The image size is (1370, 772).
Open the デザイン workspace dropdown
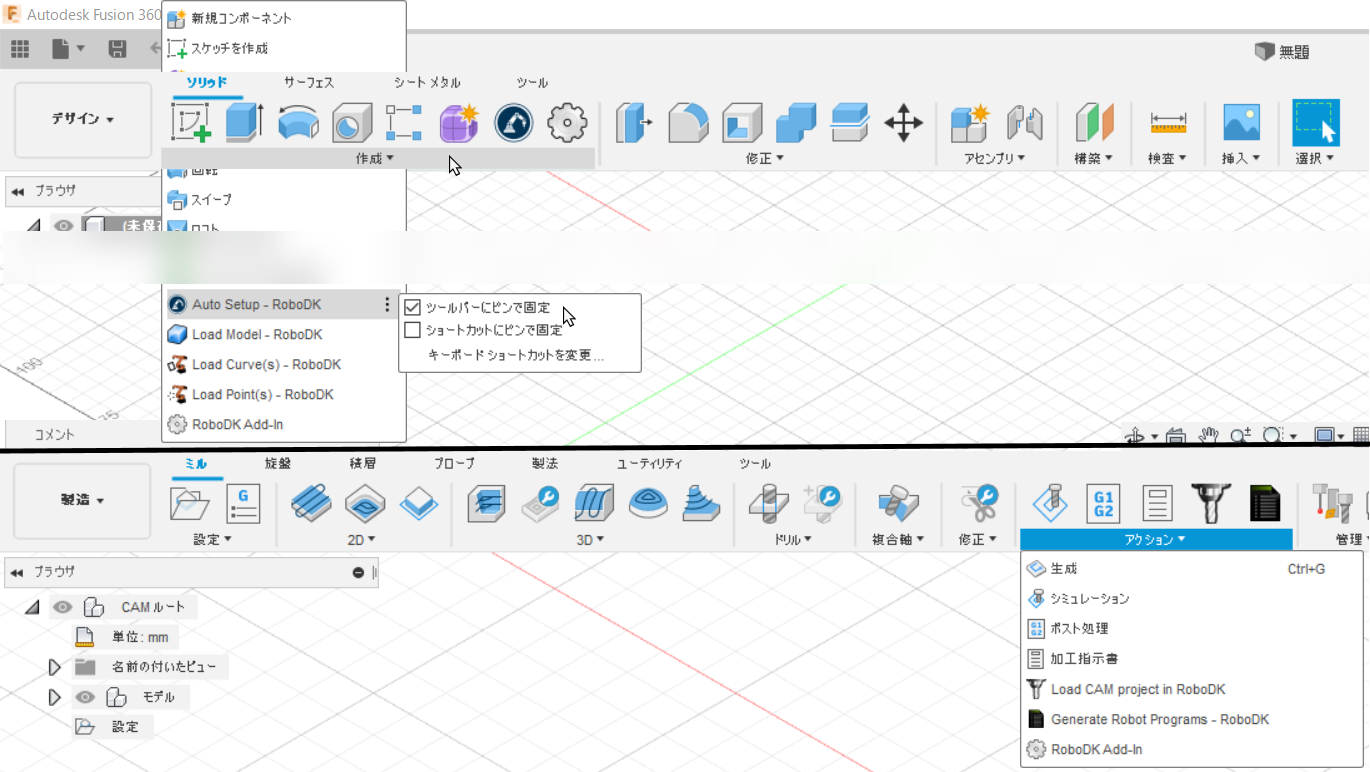[x=82, y=119]
